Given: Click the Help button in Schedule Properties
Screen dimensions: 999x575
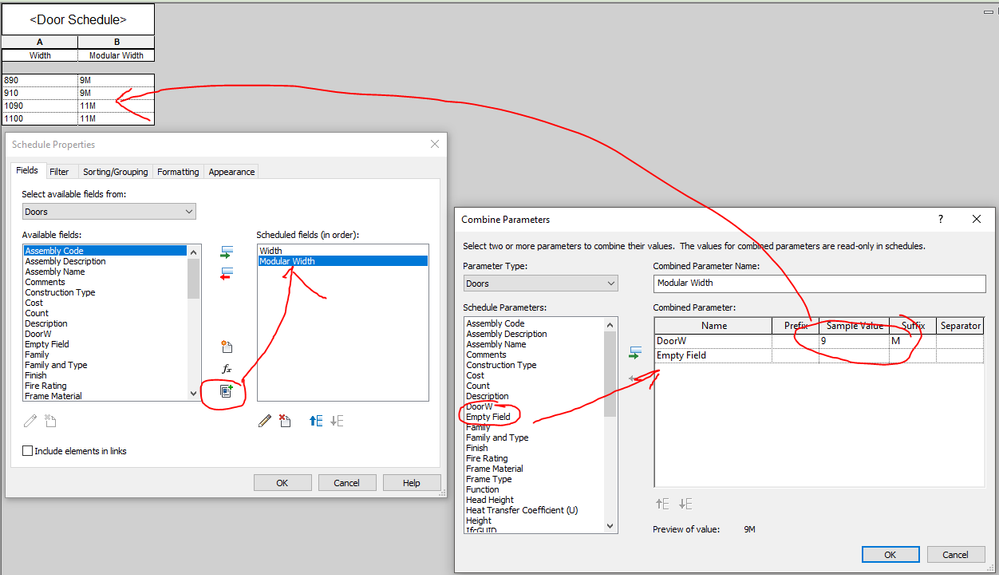Looking at the screenshot, I should point(412,483).
